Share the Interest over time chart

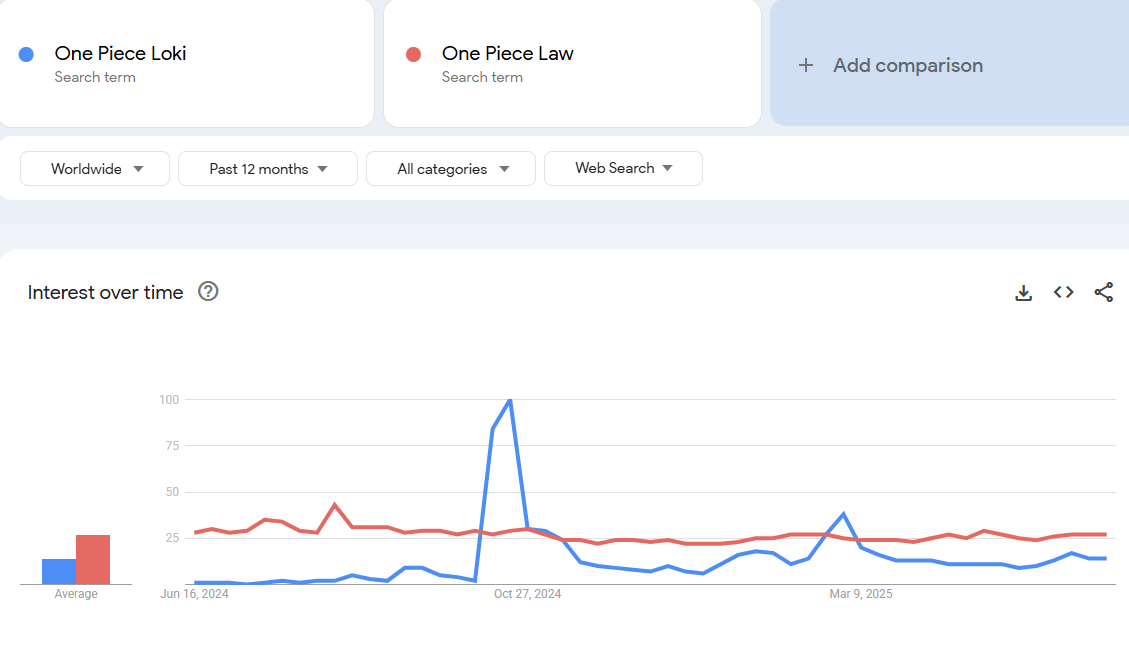point(1104,292)
